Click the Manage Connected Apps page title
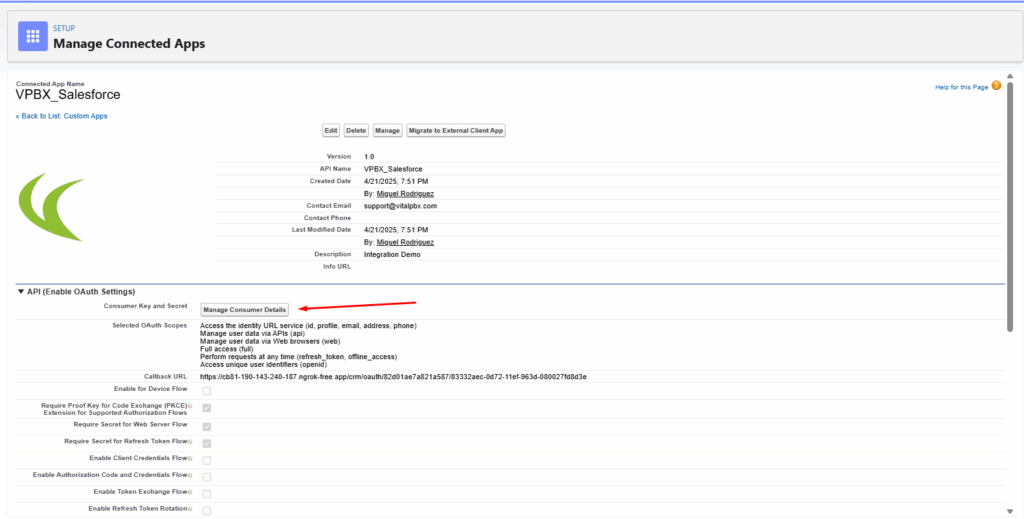This screenshot has height=519, width=1024. [129, 44]
